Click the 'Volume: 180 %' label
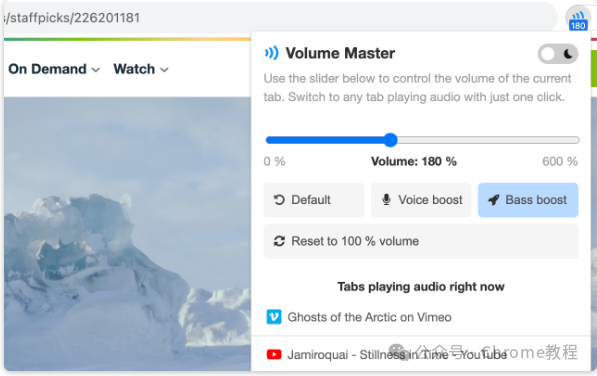Viewport: 597px width, 376px height. [x=414, y=161]
